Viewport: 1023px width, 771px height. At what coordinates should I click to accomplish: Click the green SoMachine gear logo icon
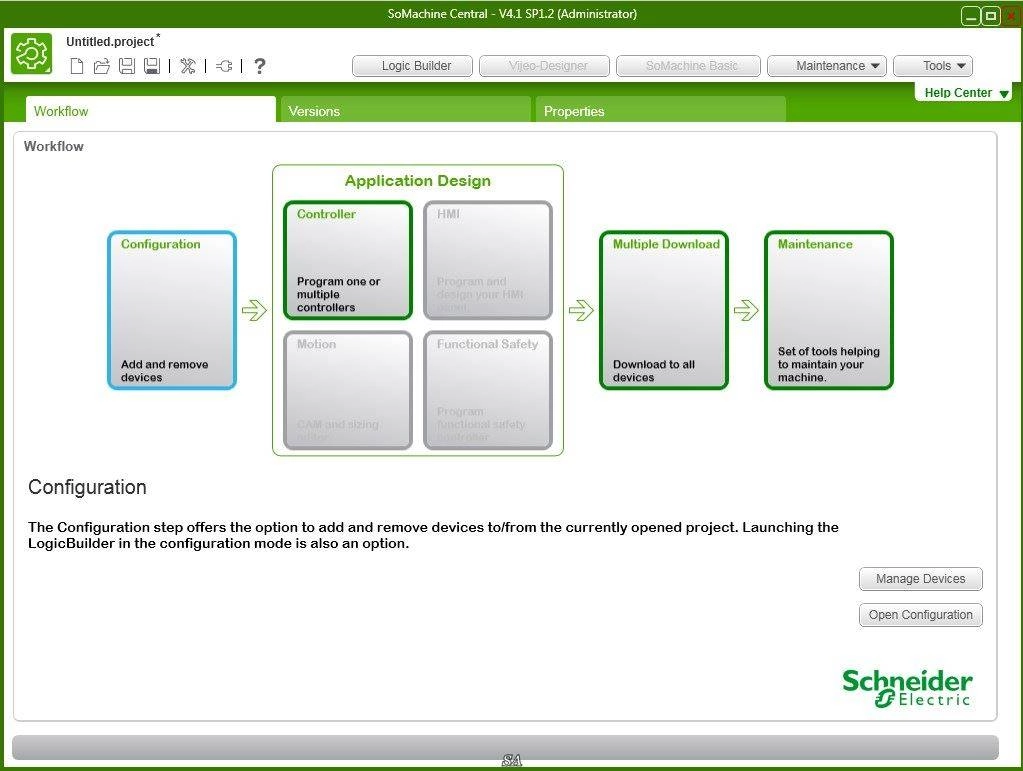[x=31, y=53]
